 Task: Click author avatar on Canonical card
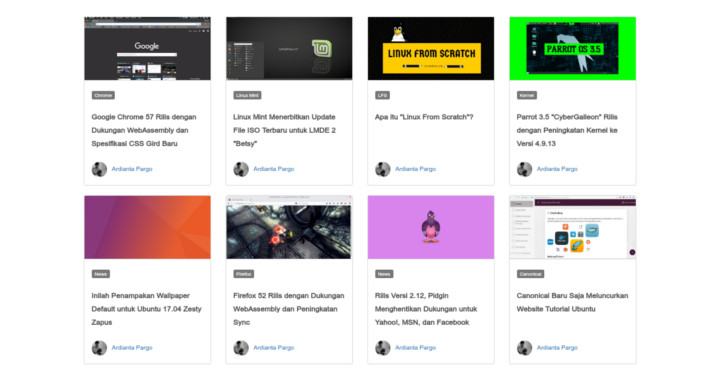tap(524, 348)
